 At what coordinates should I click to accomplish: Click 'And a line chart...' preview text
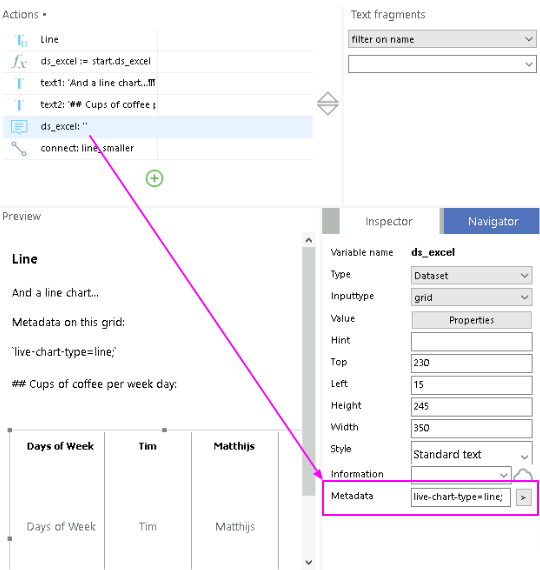[x=55, y=293]
